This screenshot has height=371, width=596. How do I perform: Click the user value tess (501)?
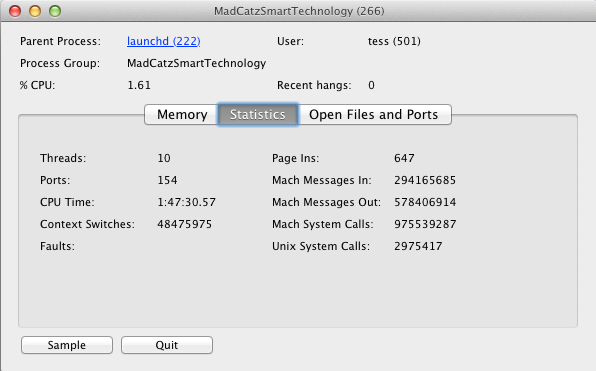tap(394, 41)
